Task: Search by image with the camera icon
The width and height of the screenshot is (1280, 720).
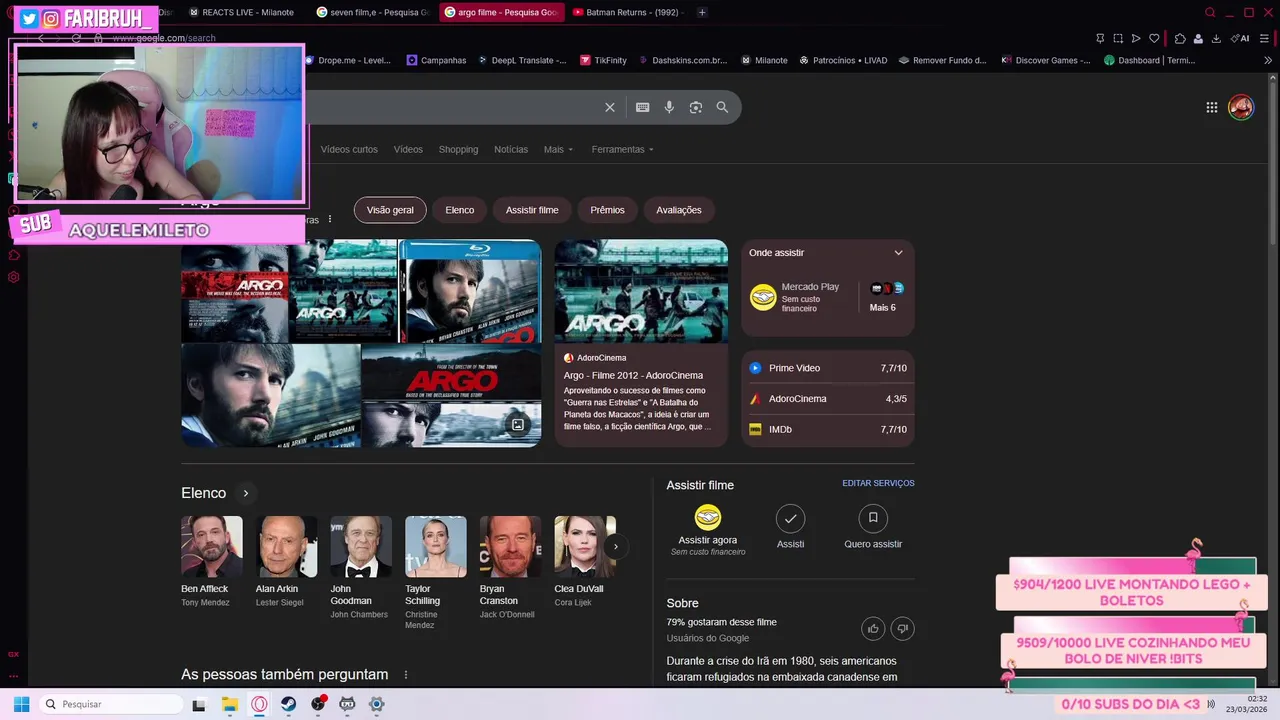Action: click(x=696, y=107)
